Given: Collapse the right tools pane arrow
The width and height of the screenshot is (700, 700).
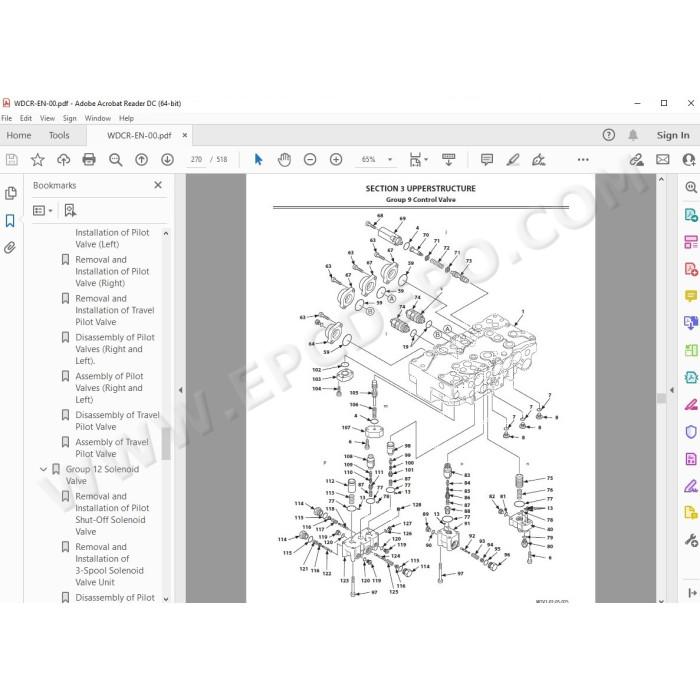Looking at the screenshot, I should click(672, 390).
